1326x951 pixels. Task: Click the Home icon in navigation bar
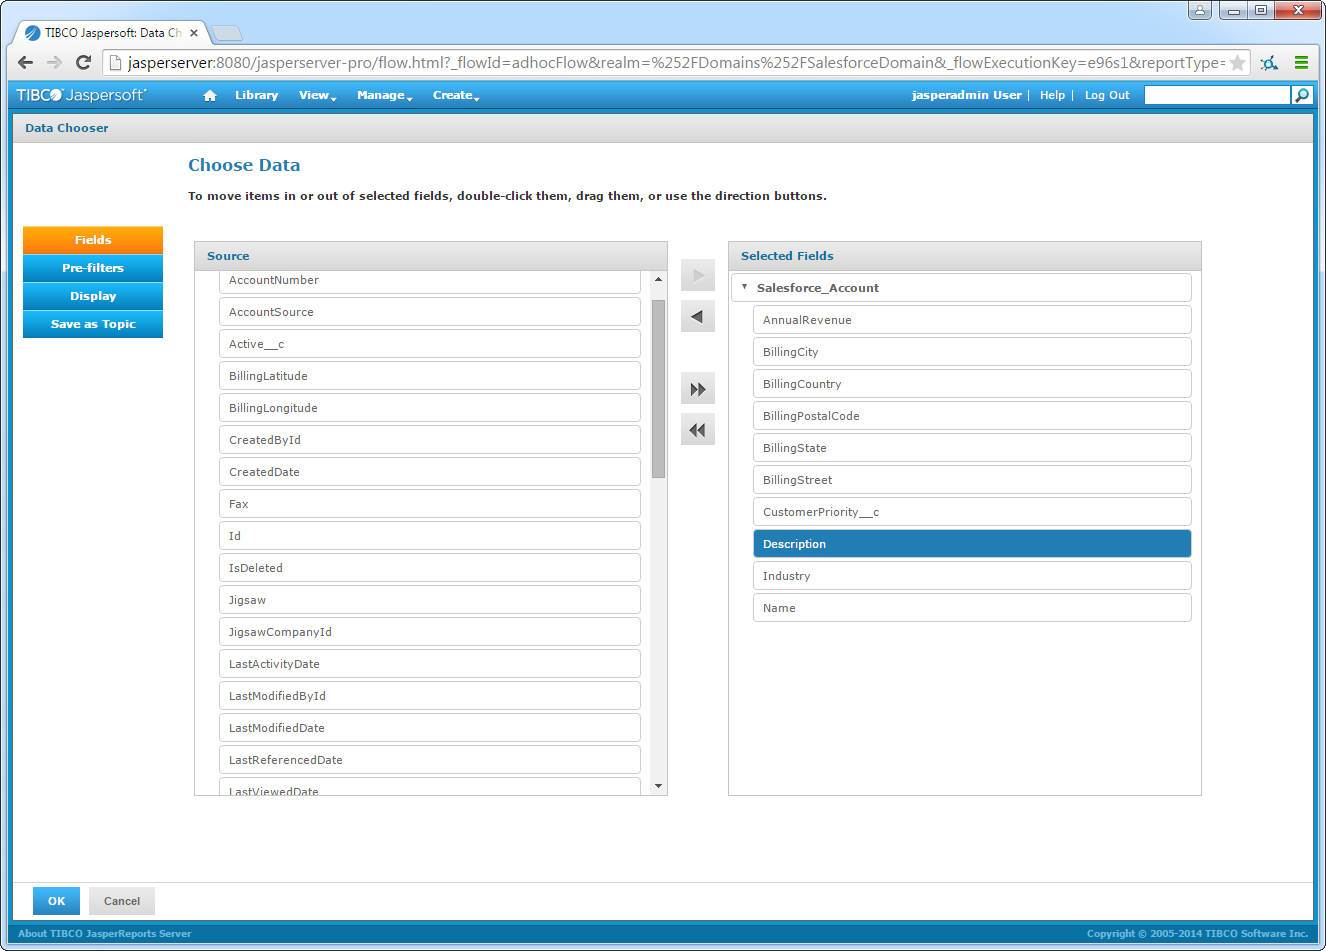pyautogui.click(x=210, y=96)
